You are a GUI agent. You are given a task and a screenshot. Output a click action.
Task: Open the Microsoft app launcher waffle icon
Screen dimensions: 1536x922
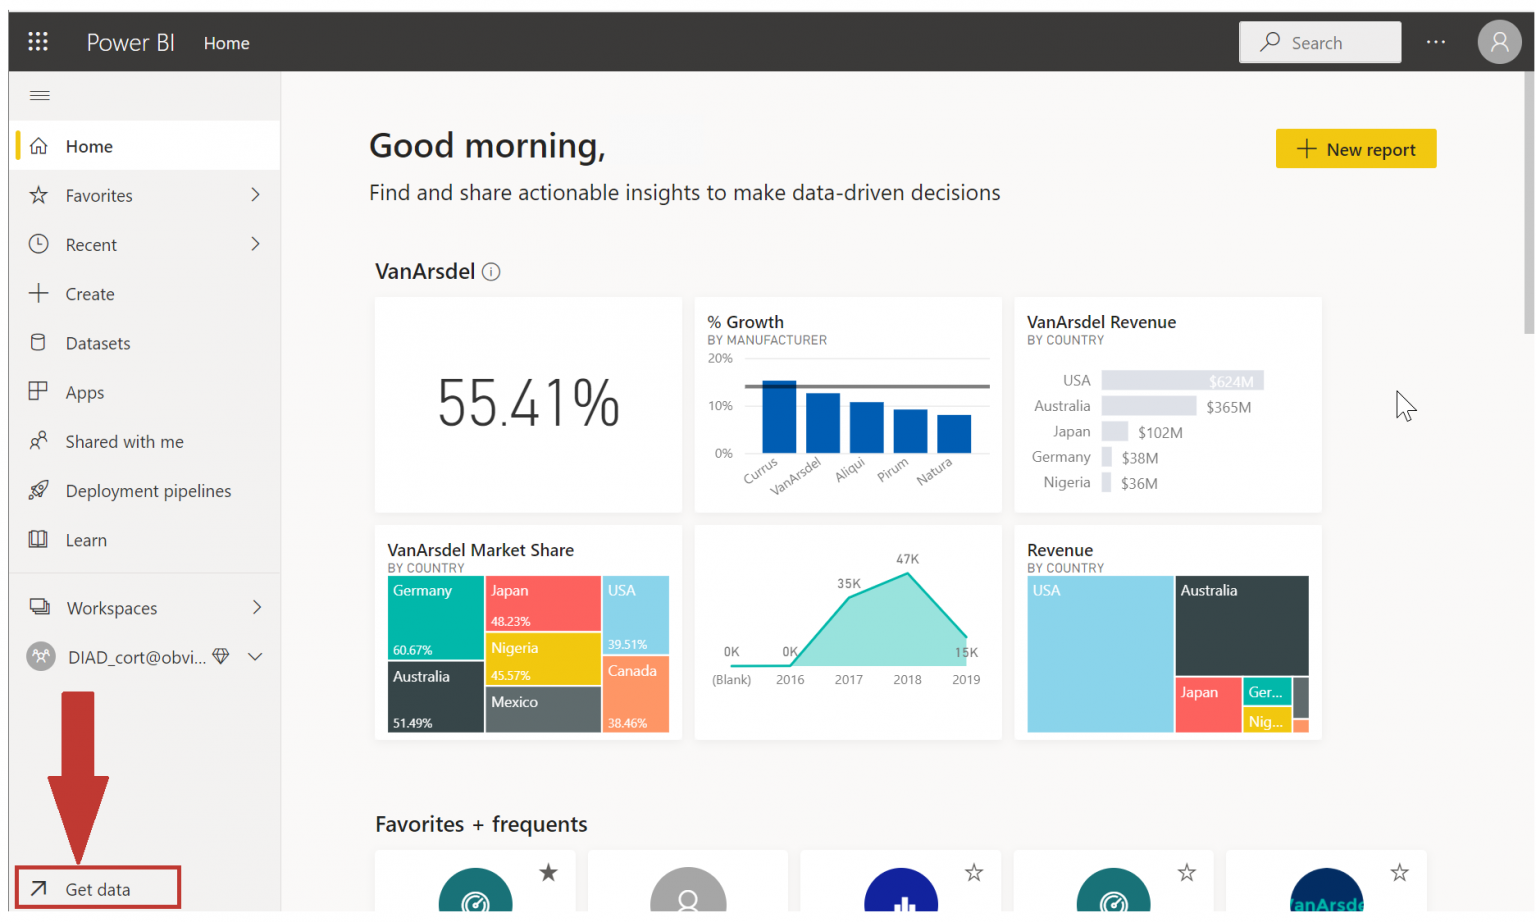click(38, 41)
